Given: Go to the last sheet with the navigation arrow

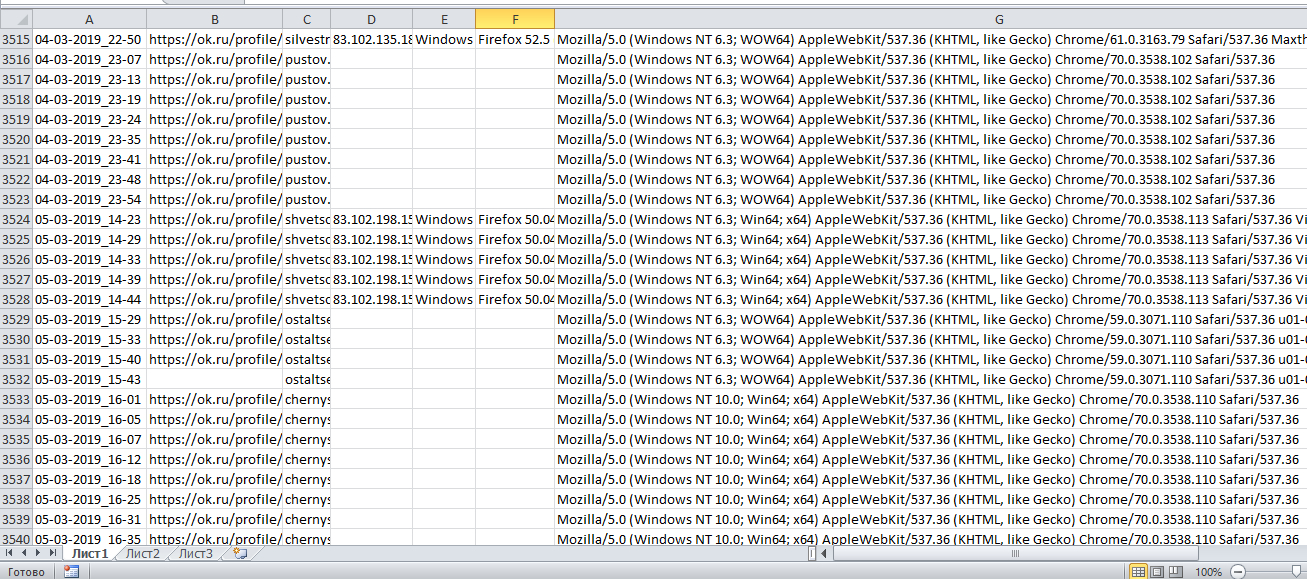Looking at the screenshot, I should (x=52, y=553).
